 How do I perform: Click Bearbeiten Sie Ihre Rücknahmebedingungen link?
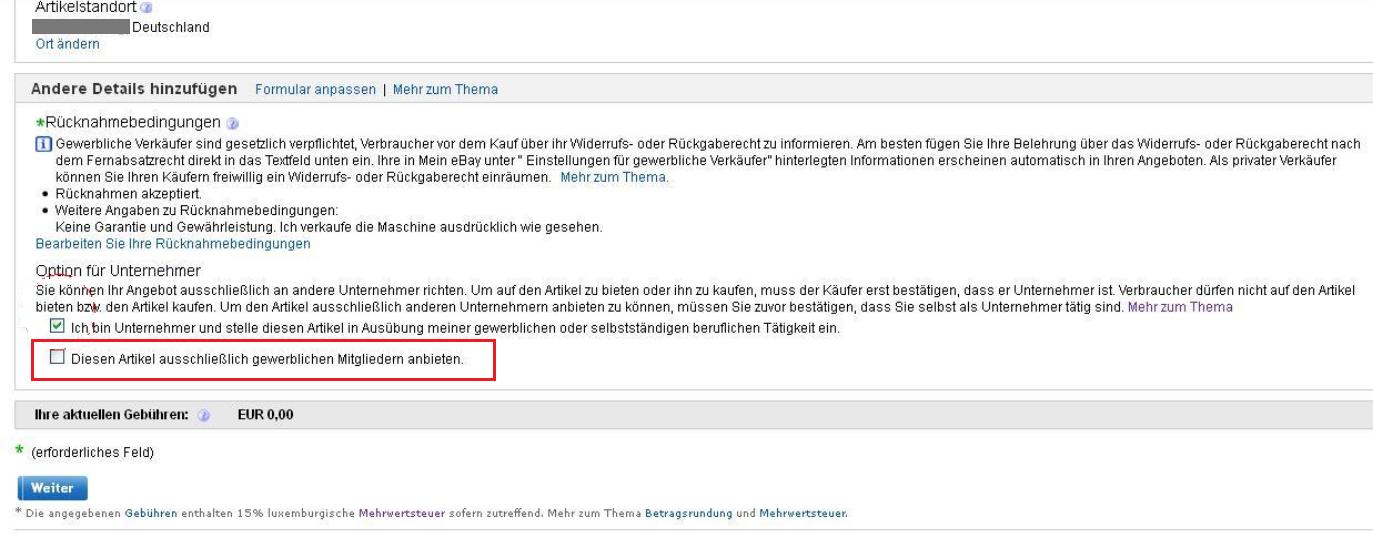click(173, 243)
